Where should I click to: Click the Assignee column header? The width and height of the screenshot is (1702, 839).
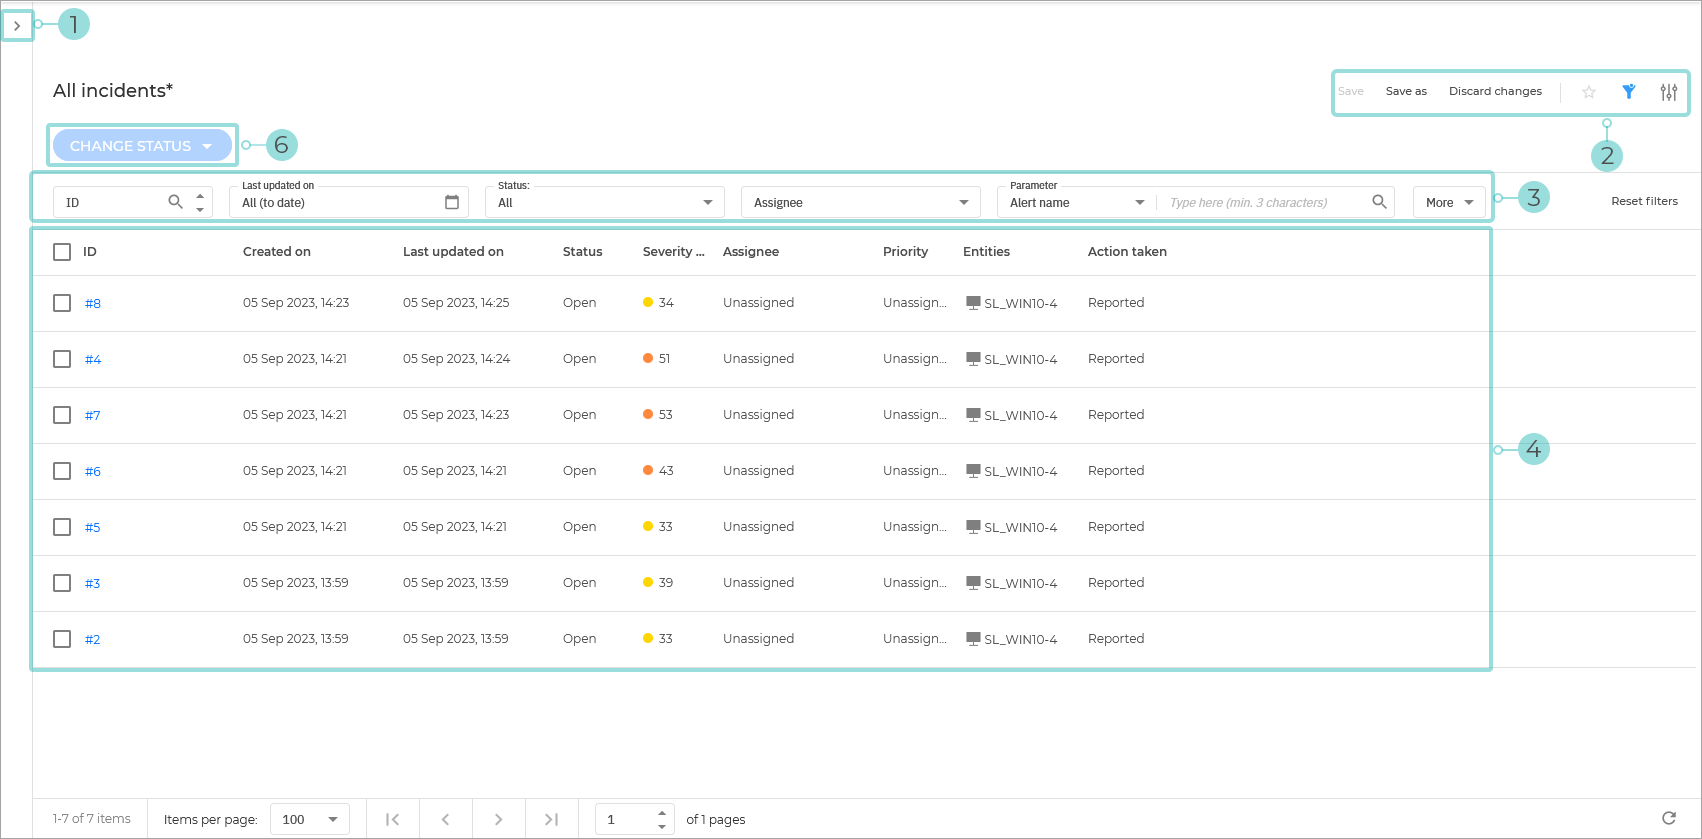(751, 252)
